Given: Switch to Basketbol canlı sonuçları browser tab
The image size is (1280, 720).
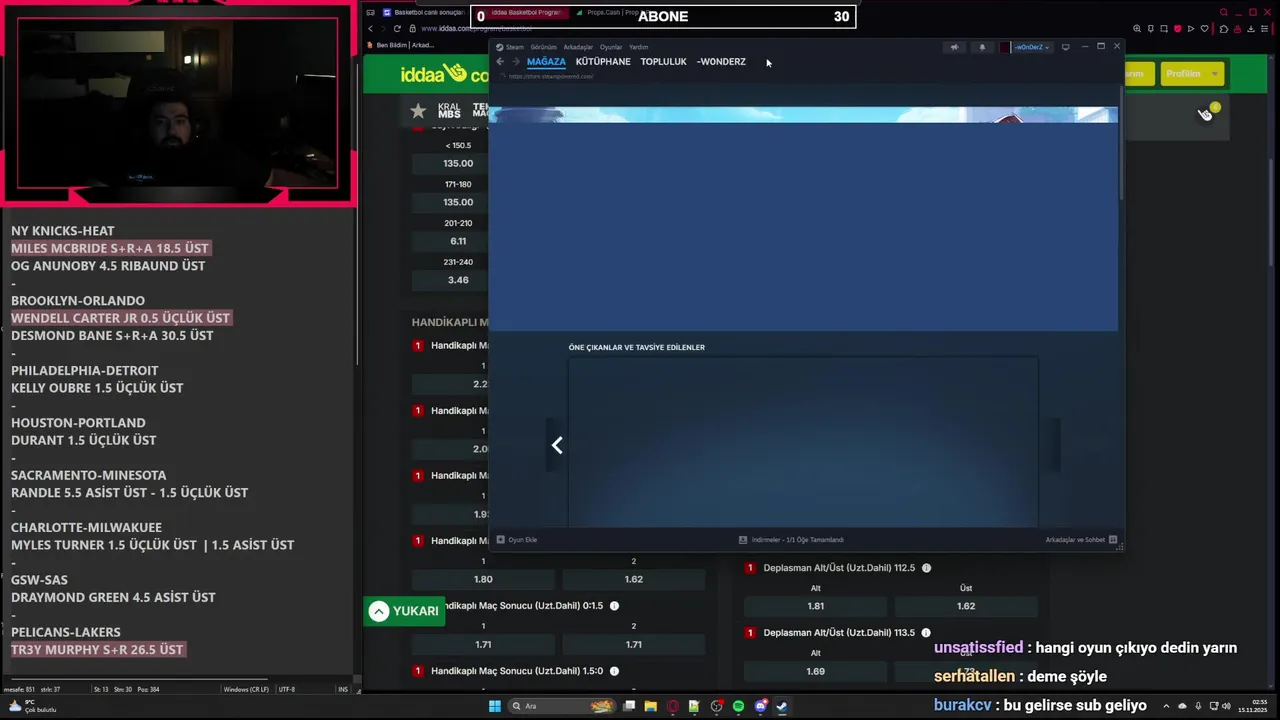Looking at the screenshot, I should 424,13.
